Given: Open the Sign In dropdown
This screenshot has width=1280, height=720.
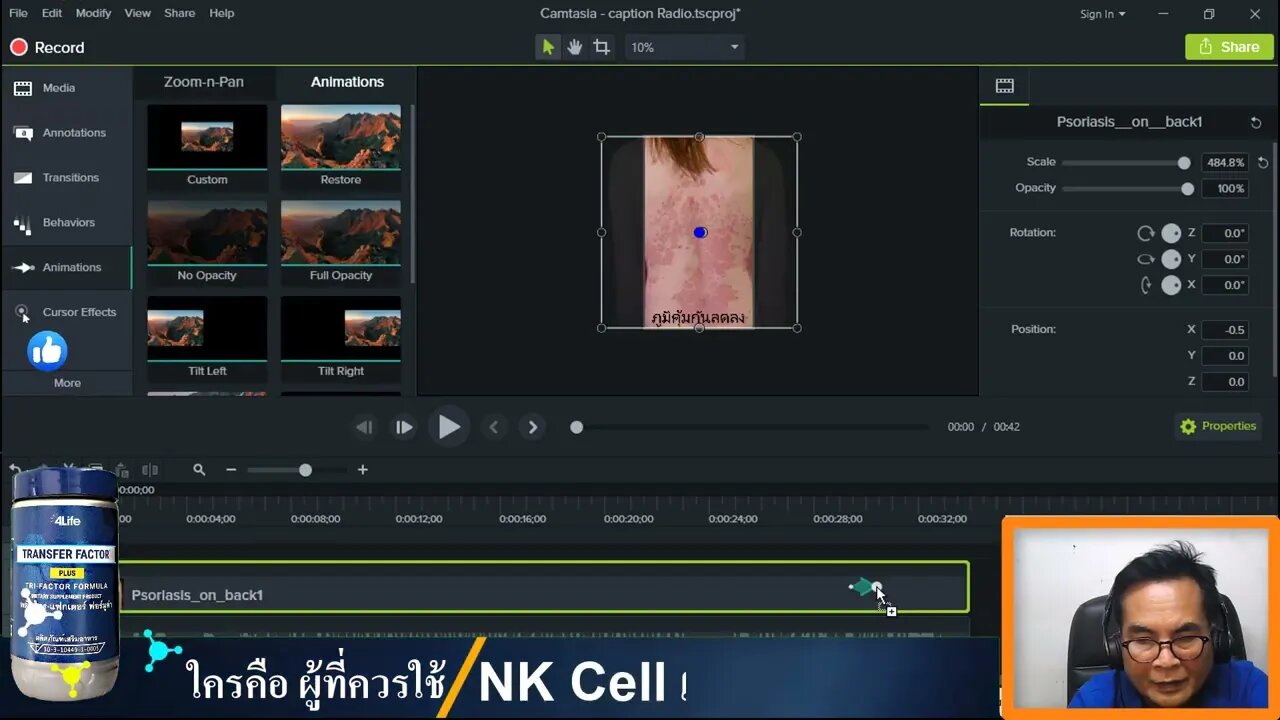Looking at the screenshot, I should click(1102, 14).
